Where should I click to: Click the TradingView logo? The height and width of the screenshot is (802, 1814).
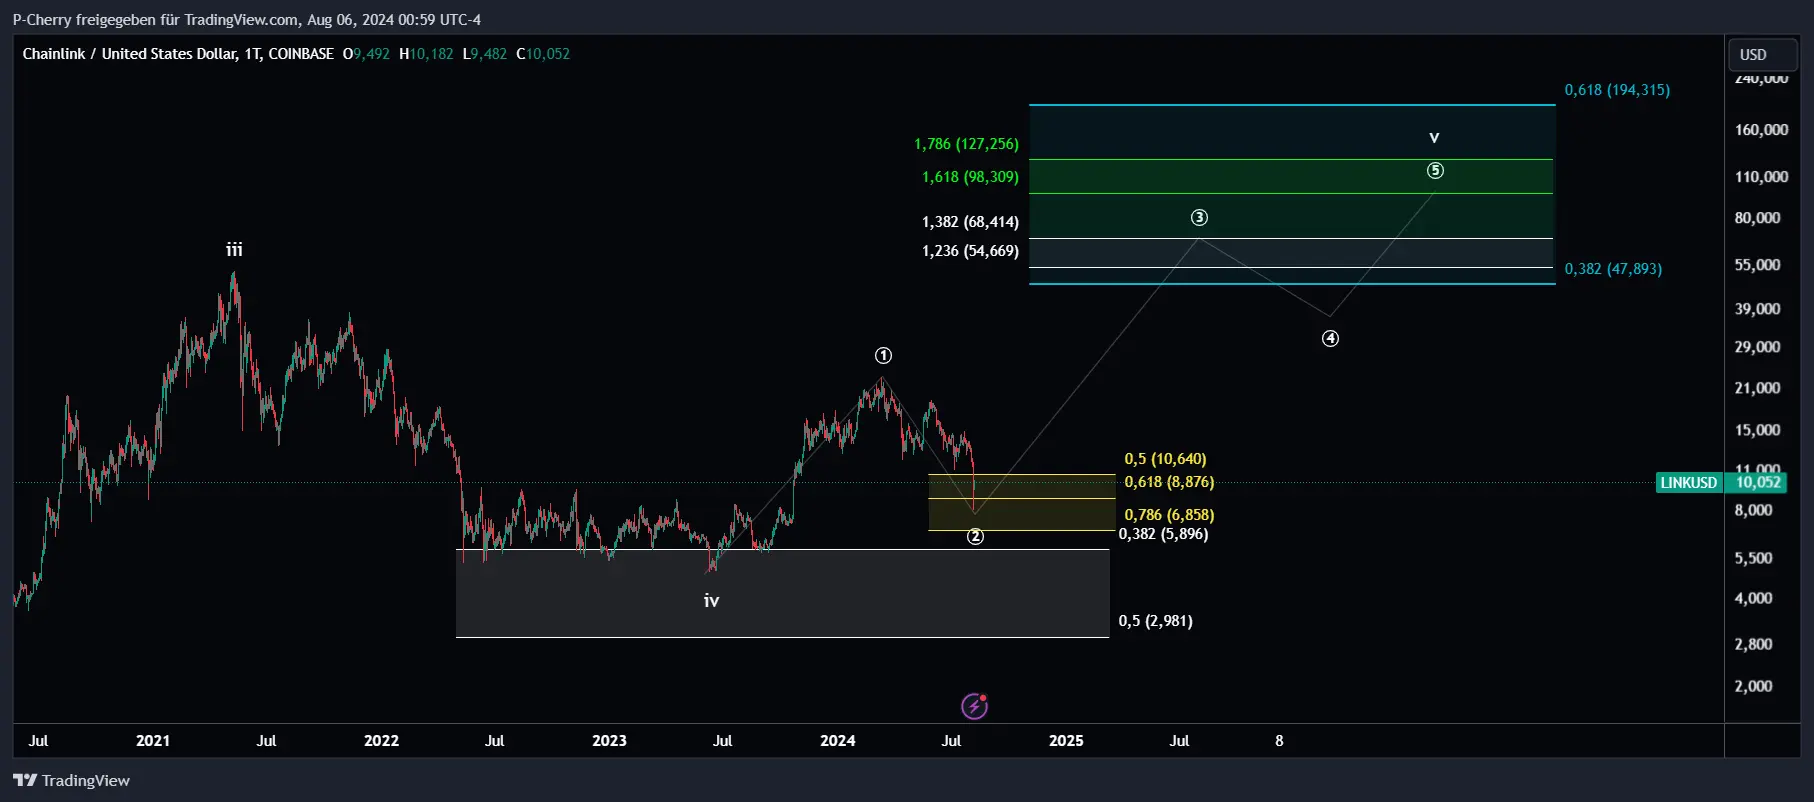[71, 780]
